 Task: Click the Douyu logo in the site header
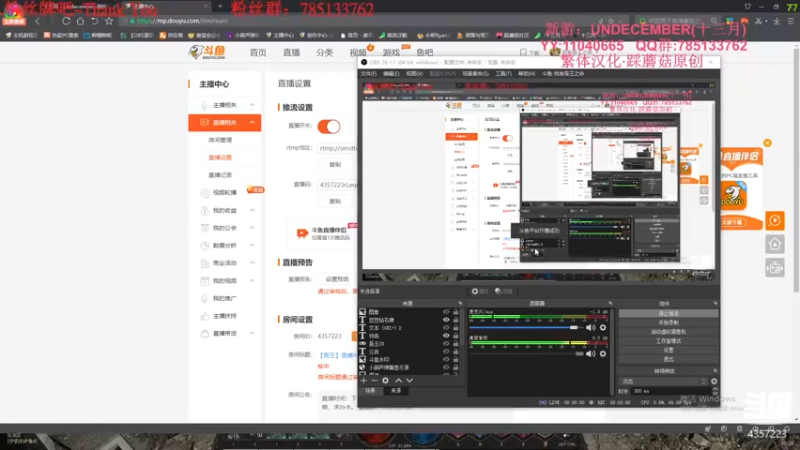[x=207, y=52]
